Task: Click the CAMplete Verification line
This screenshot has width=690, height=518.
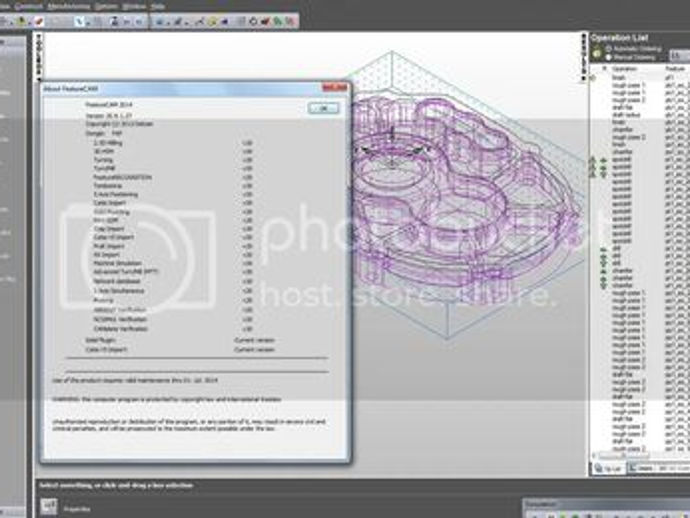Action: (121, 329)
